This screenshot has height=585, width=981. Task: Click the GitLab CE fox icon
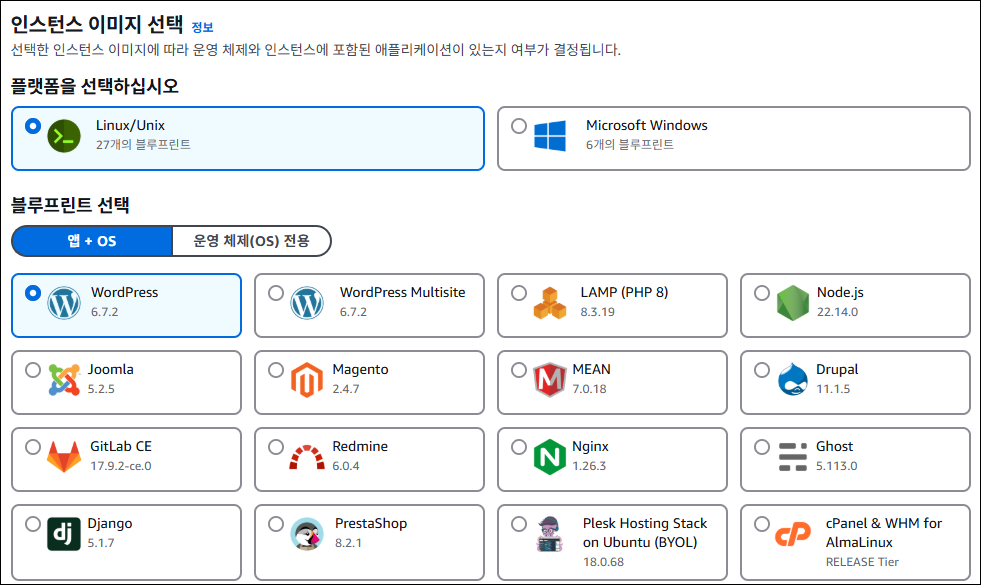(x=64, y=457)
